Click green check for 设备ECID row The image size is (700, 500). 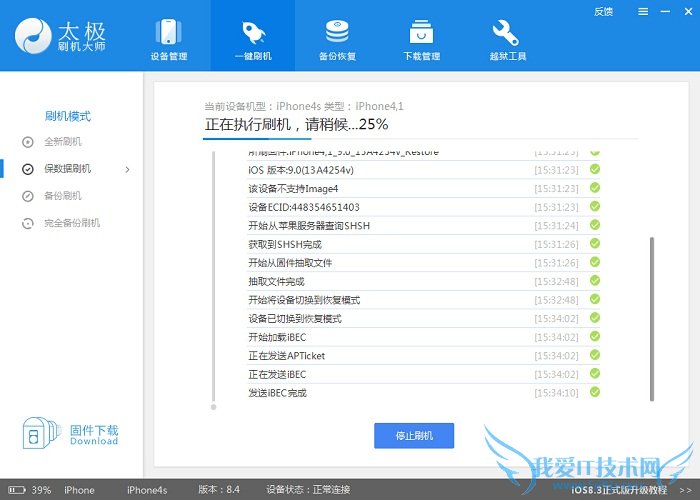pos(595,206)
